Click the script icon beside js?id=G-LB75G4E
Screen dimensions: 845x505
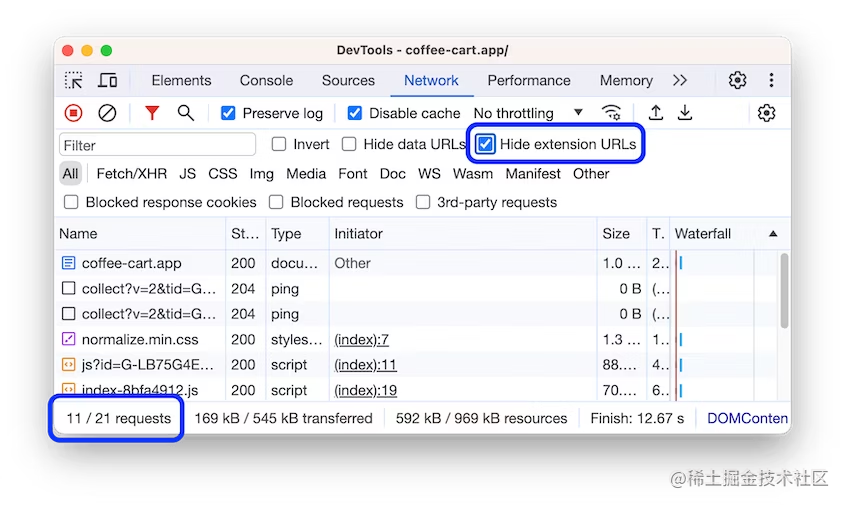(68, 364)
